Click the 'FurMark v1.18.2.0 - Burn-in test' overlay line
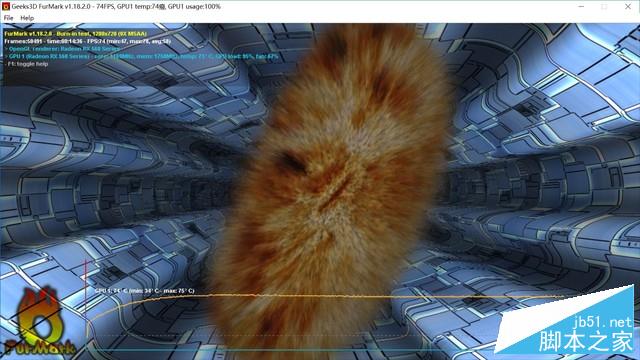Viewport: 640px width, 360px height. [76, 33]
